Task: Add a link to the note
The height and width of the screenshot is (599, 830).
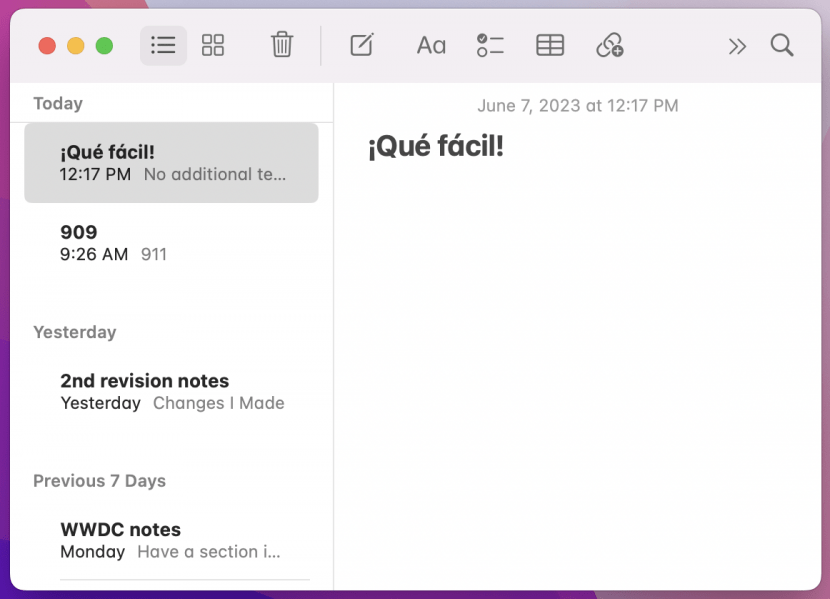Action: [x=610, y=45]
